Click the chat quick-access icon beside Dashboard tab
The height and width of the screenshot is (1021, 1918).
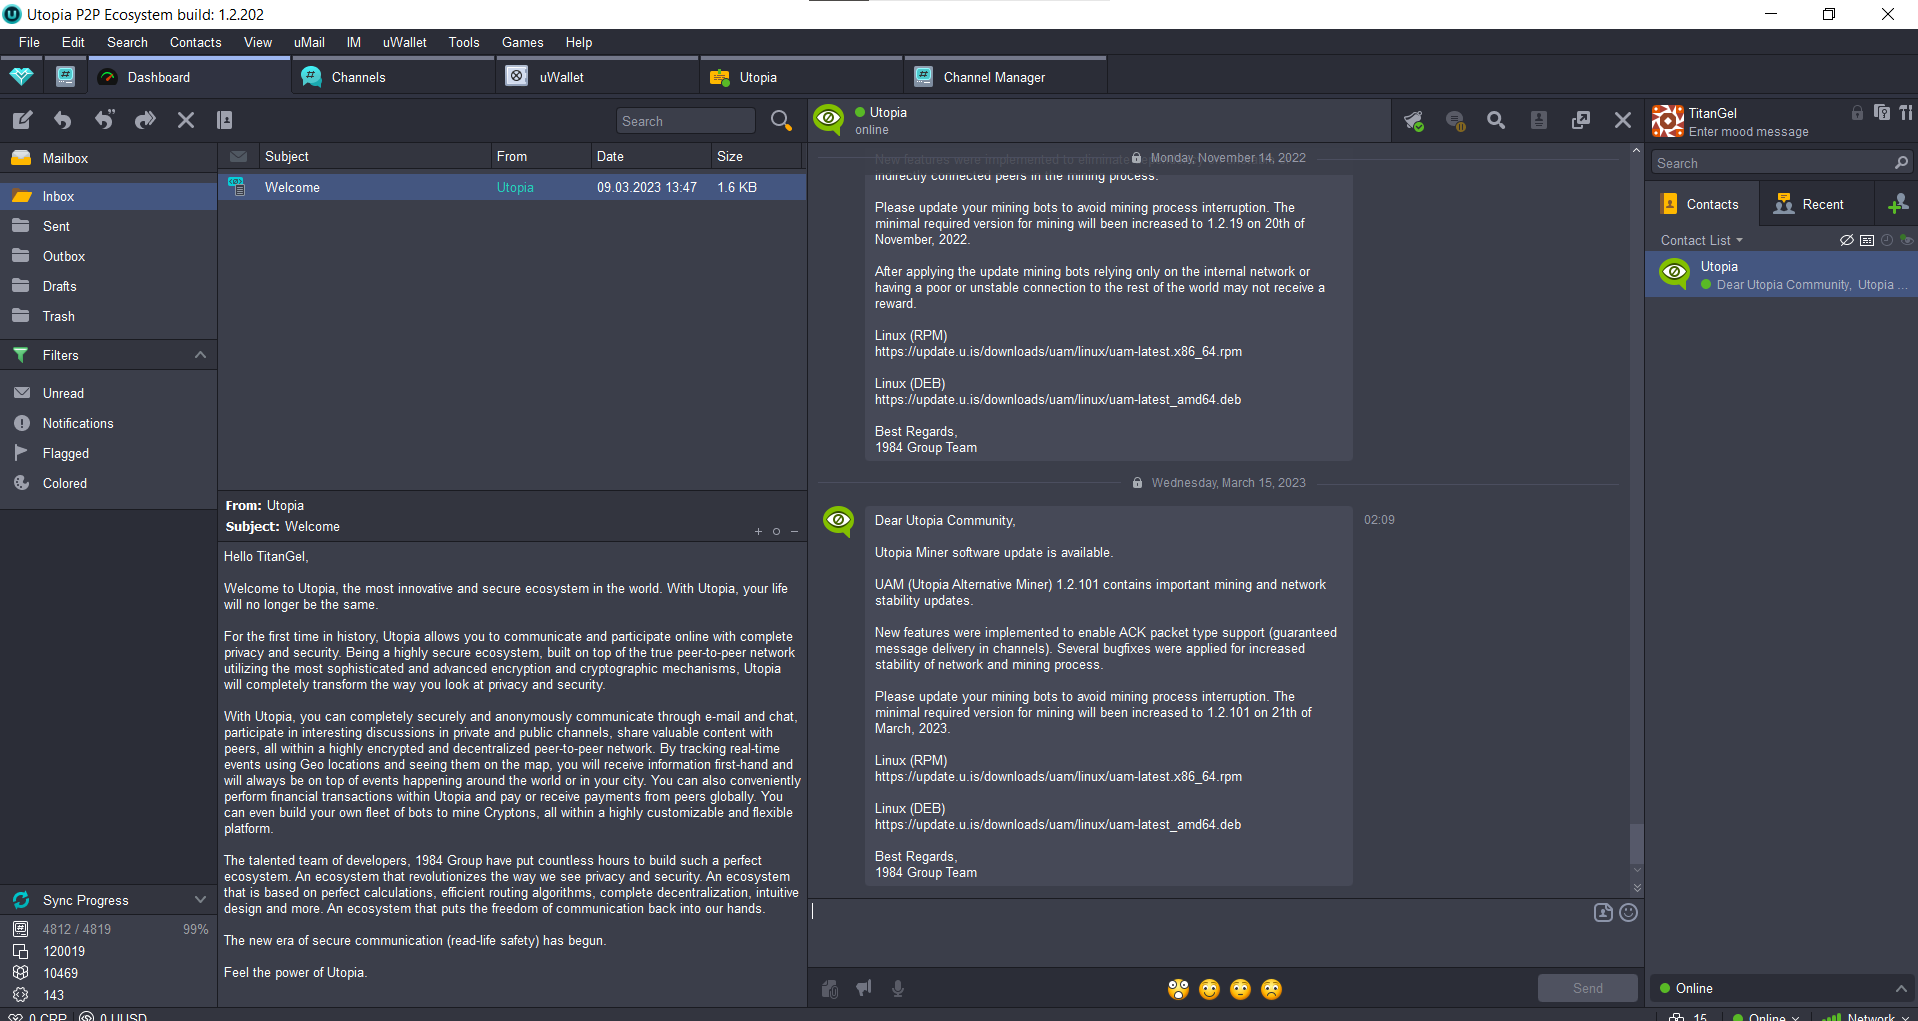[x=65, y=76]
